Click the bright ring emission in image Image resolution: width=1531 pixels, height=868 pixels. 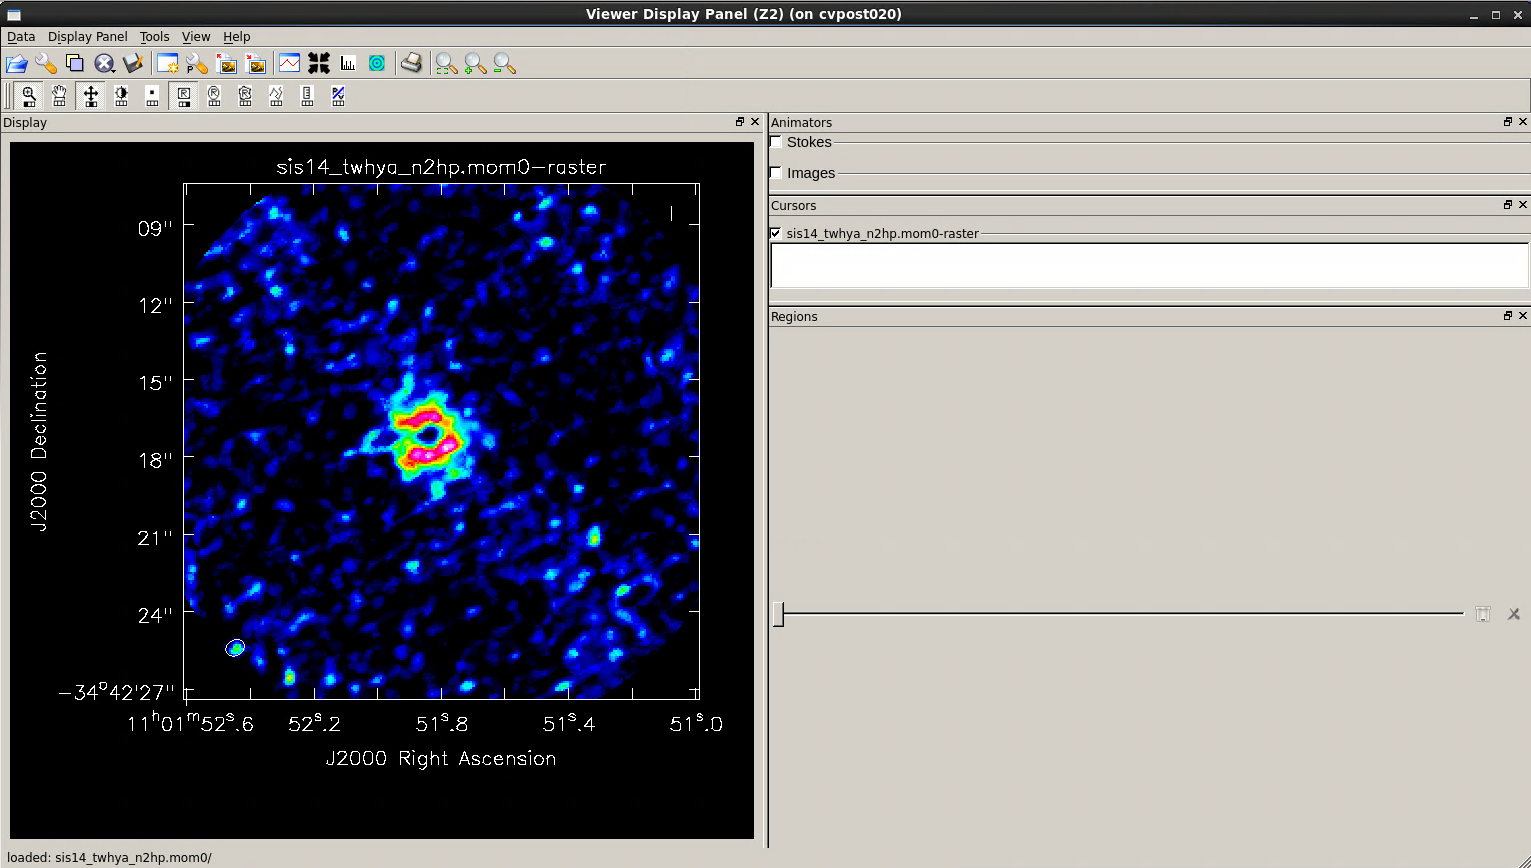(x=427, y=436)
